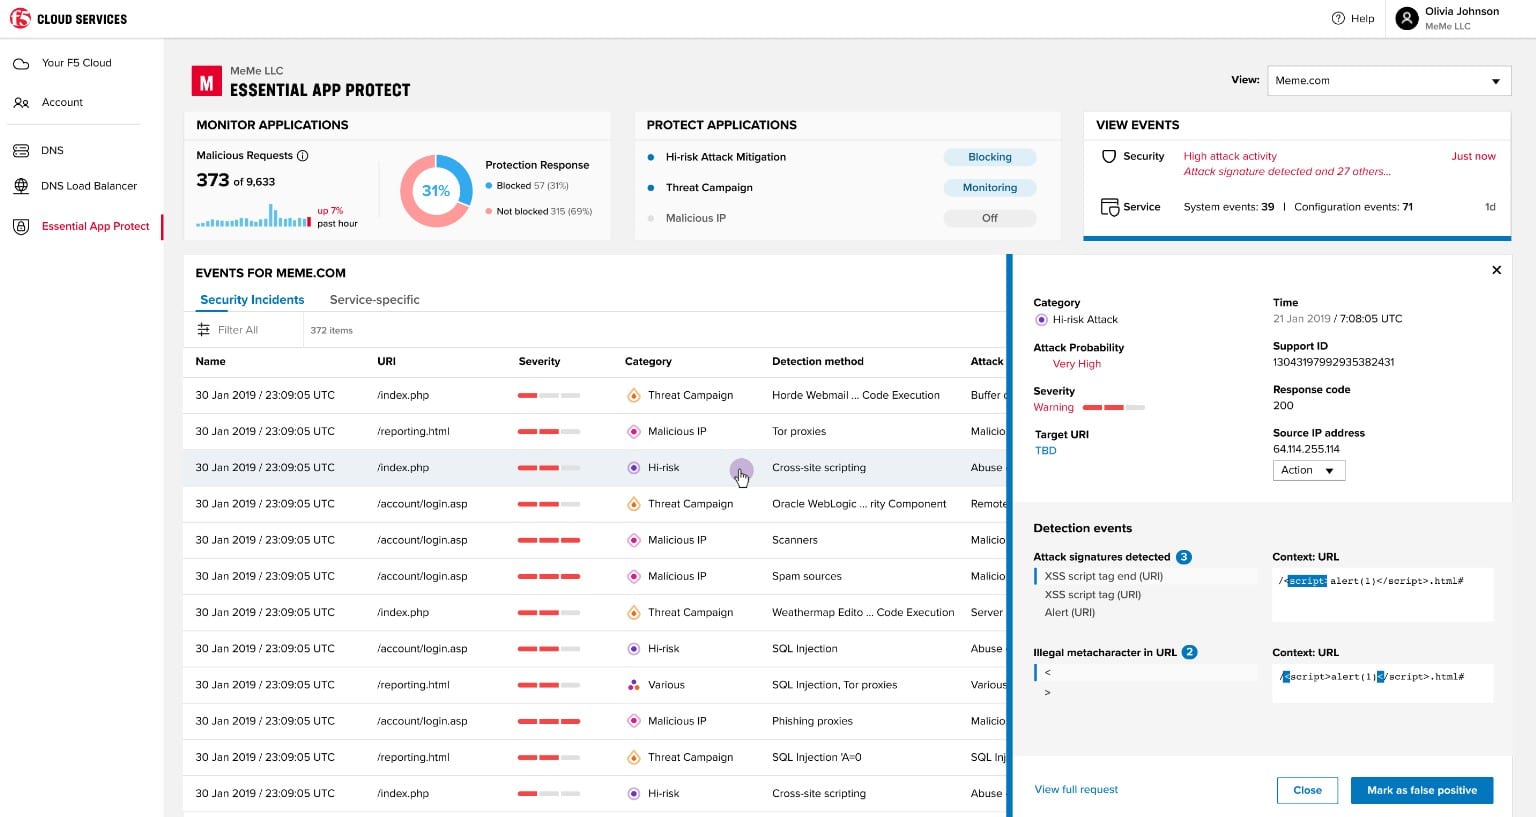The image size is (1536, 817).
Task: Click the URI column header
Action: tap(386, 362)
